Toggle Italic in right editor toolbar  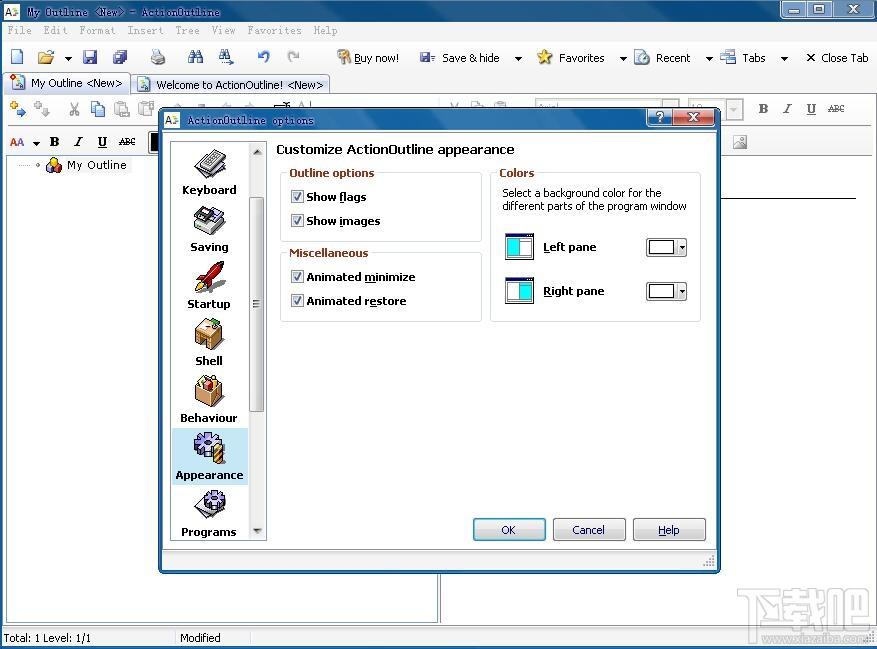click(x=787, y=109)
